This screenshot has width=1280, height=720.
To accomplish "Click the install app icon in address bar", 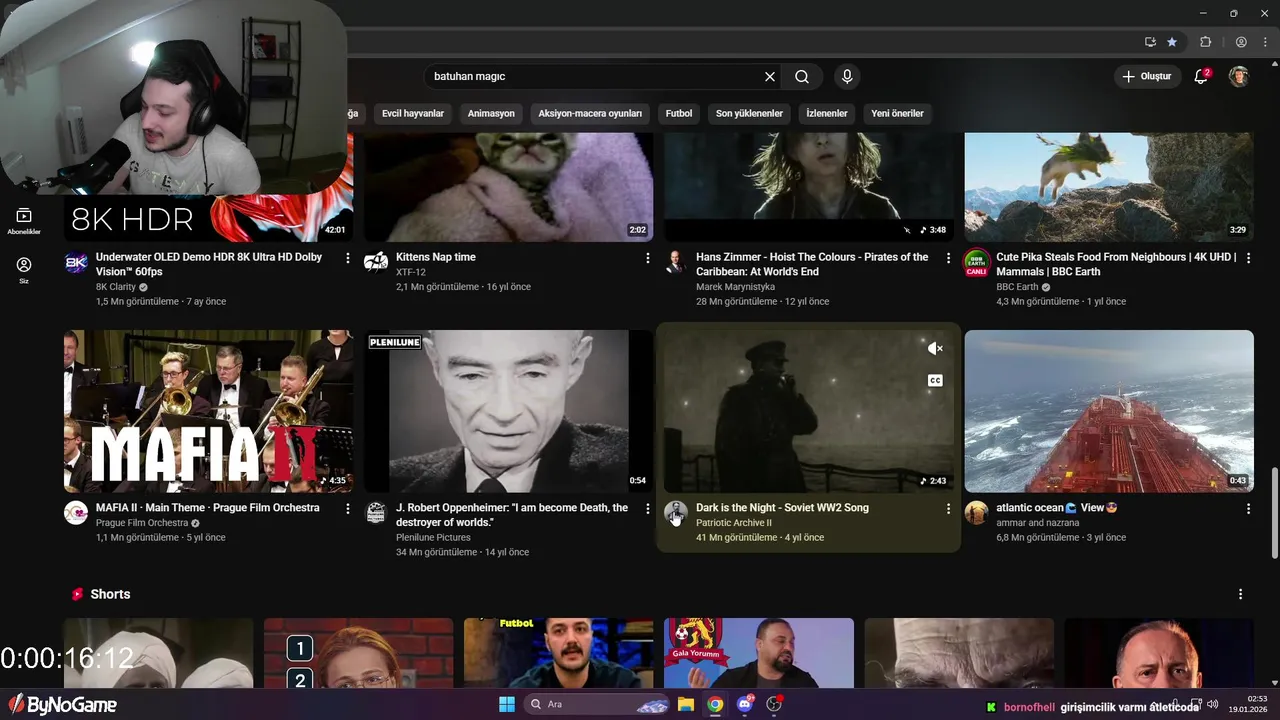I will point(1151,42).
